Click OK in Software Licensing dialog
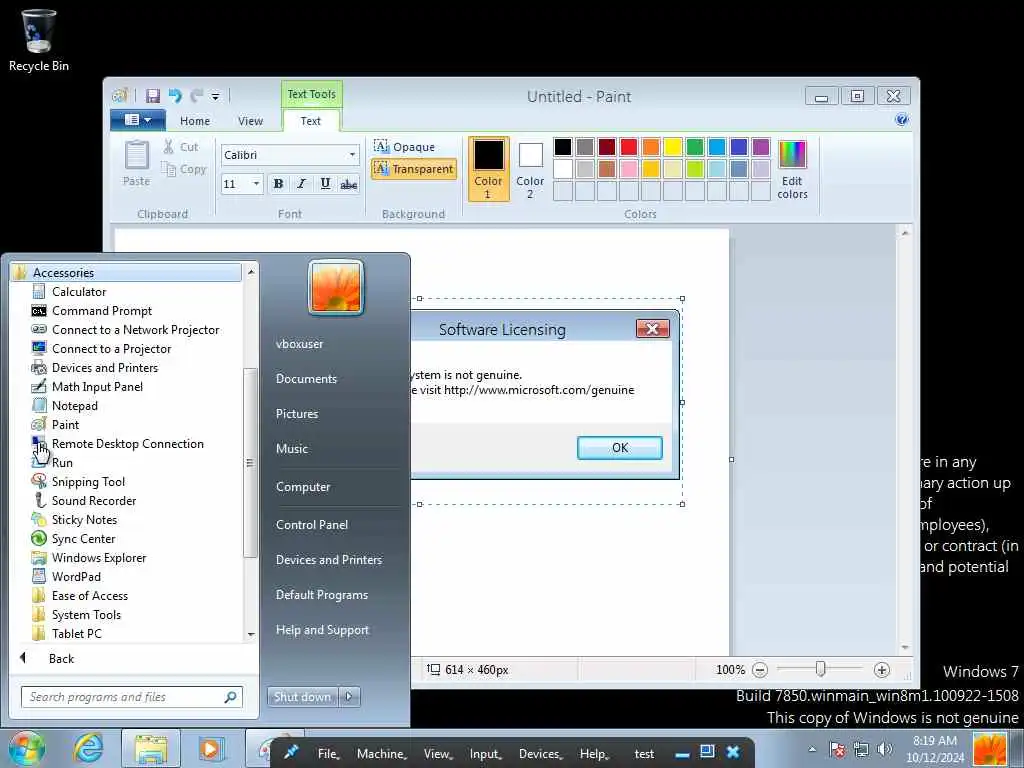This screenshot has width=1024, height=768. [x=620, y=448]
